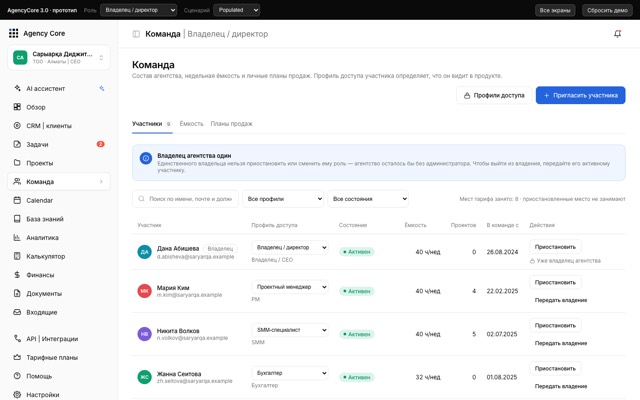Expand the Сарыарқа Диджит agency switcher
This screenshot has width=640, height=400.
(59, 58)
